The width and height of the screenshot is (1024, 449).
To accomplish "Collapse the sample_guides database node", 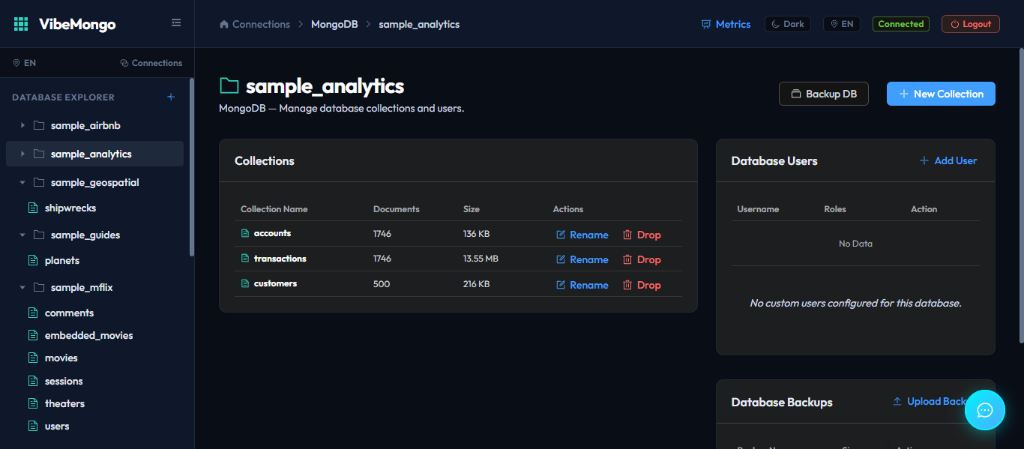I will pyautogui.click(x=23, y=235).
